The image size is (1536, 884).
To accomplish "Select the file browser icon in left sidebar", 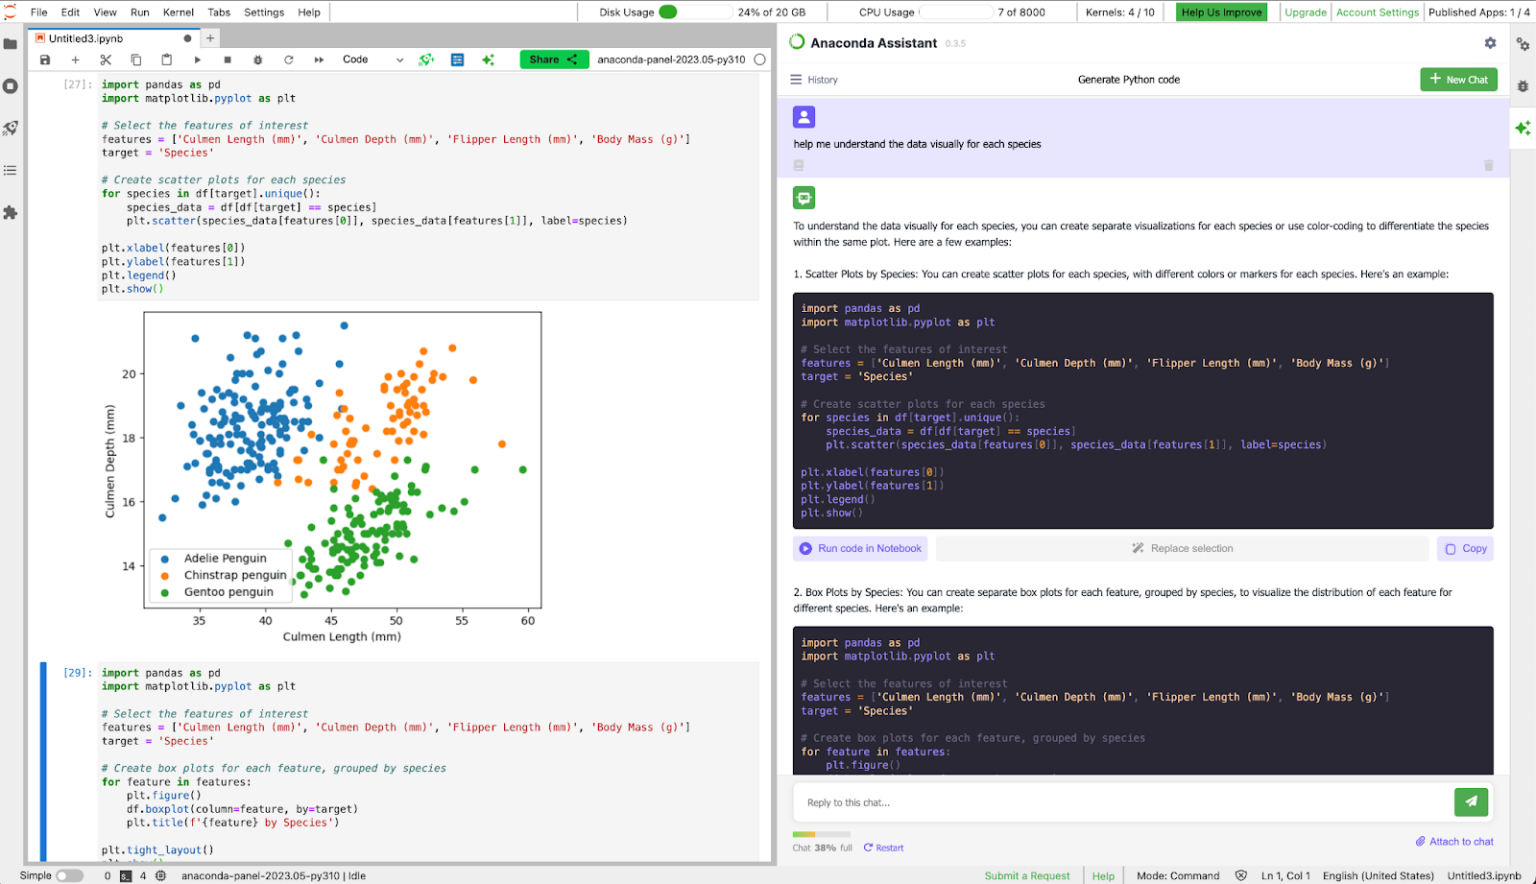I will pyautogui.click(x=10, y=43).
